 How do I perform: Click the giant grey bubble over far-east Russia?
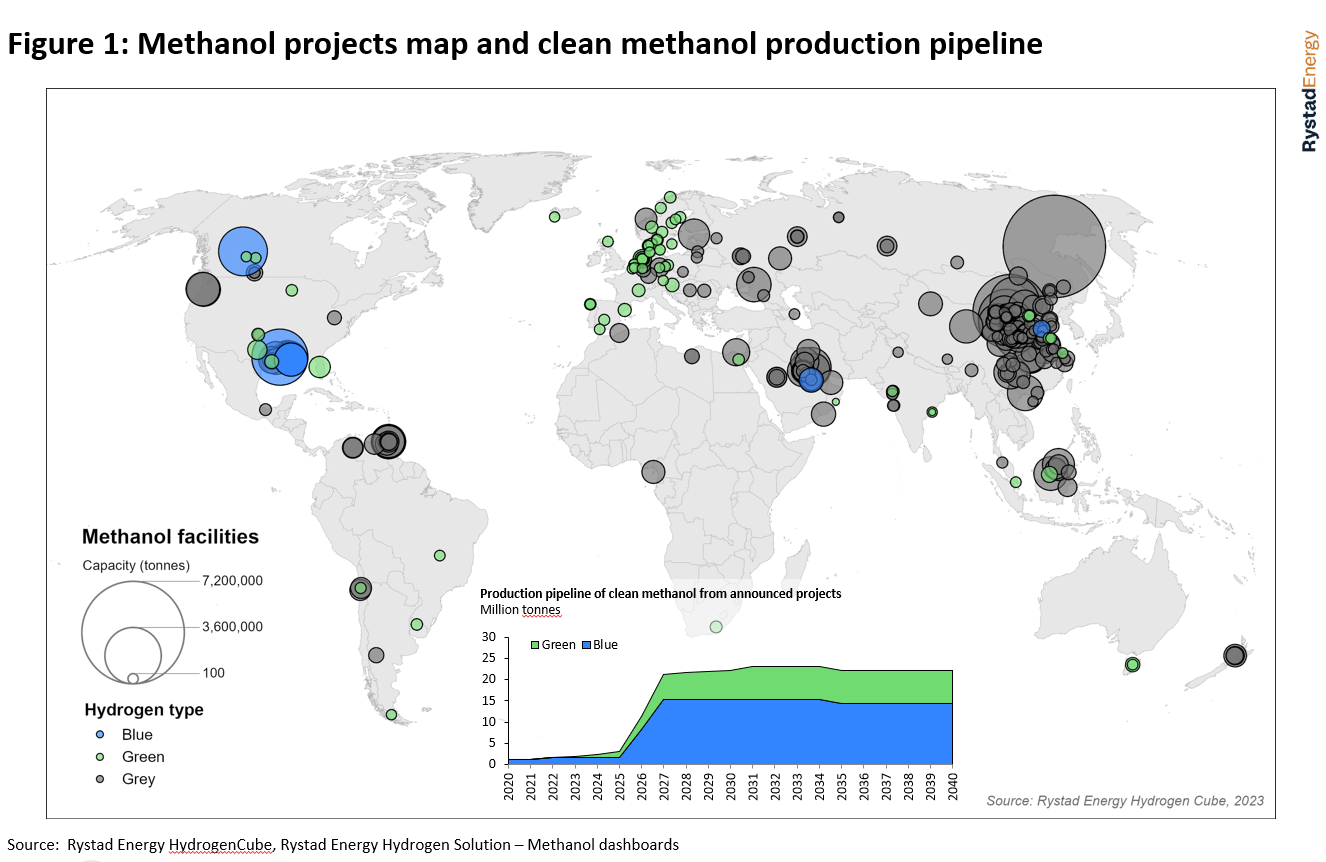coord(1054,246)
